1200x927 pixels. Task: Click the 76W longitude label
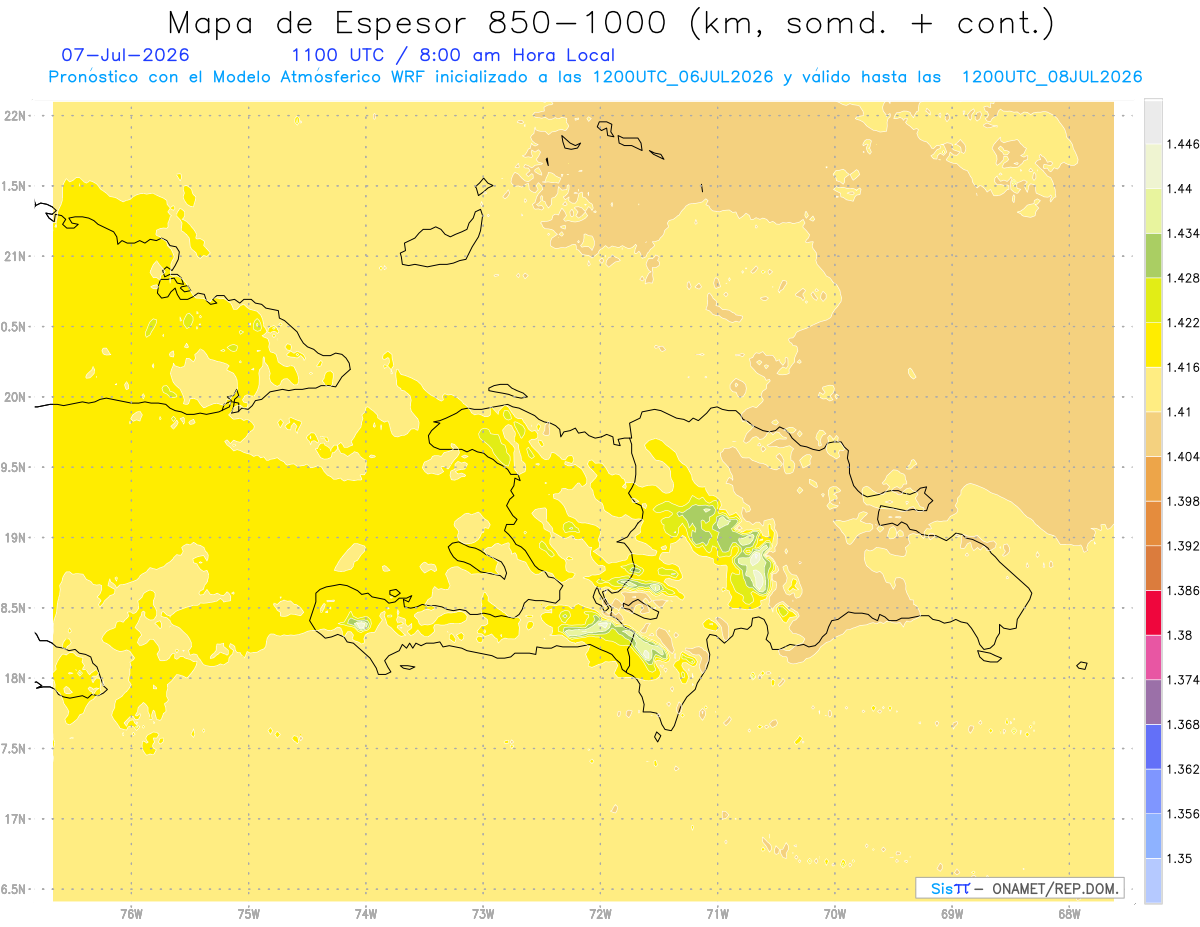tap(131, 913)
